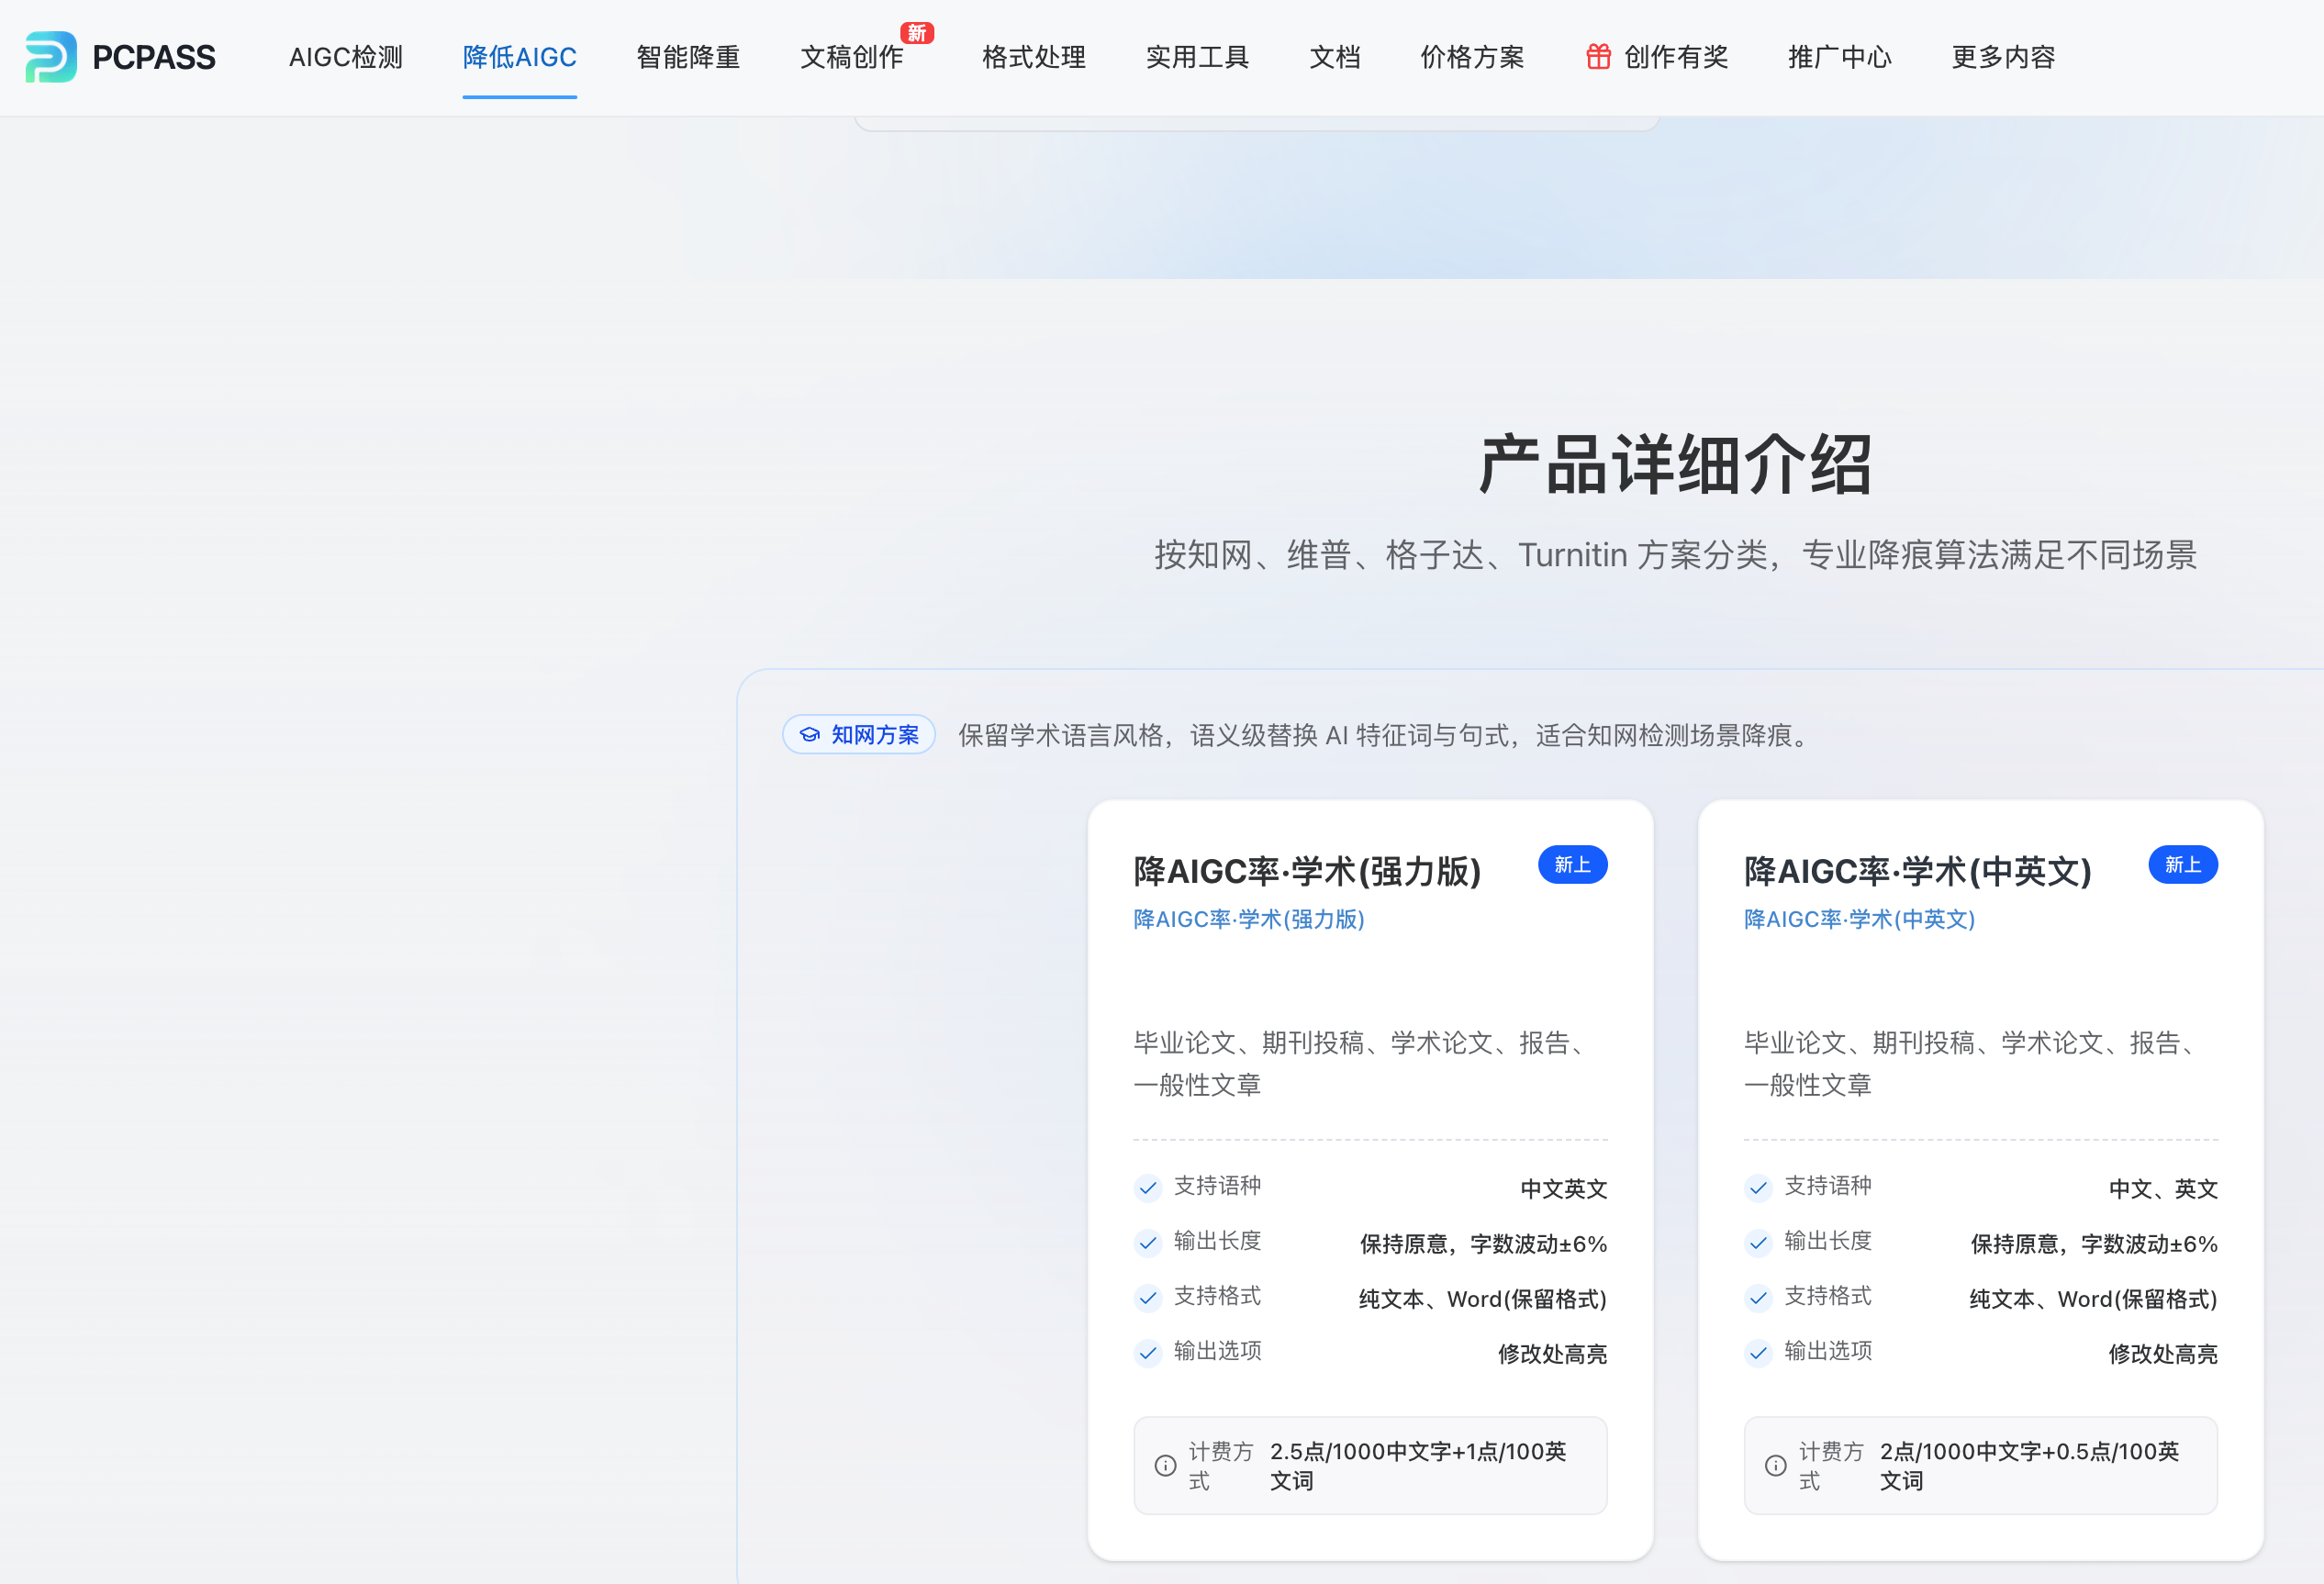Image resolution: width=2324 pixels, height=1584 pixels.
Task: View the 价格方案 page
Action: (1472, 57)
